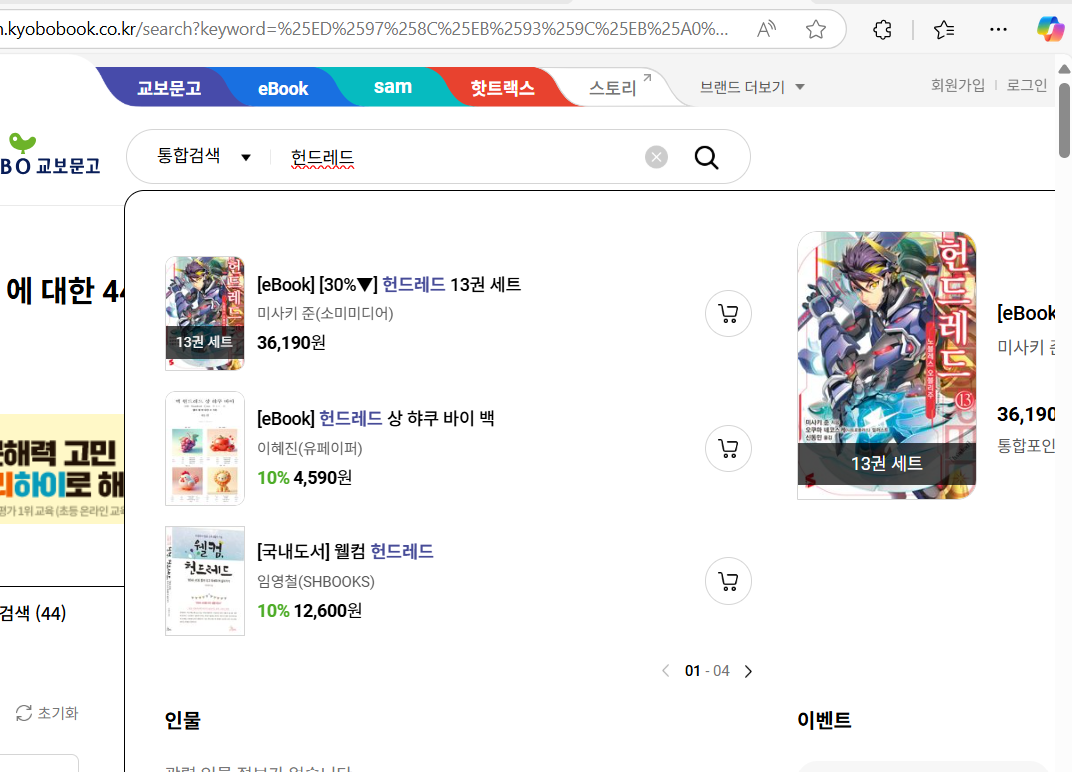The height and width of the screenshot is (772, 1072).
Task: Open the 통합검색 search scope dropdown
Action: (204, 157)
